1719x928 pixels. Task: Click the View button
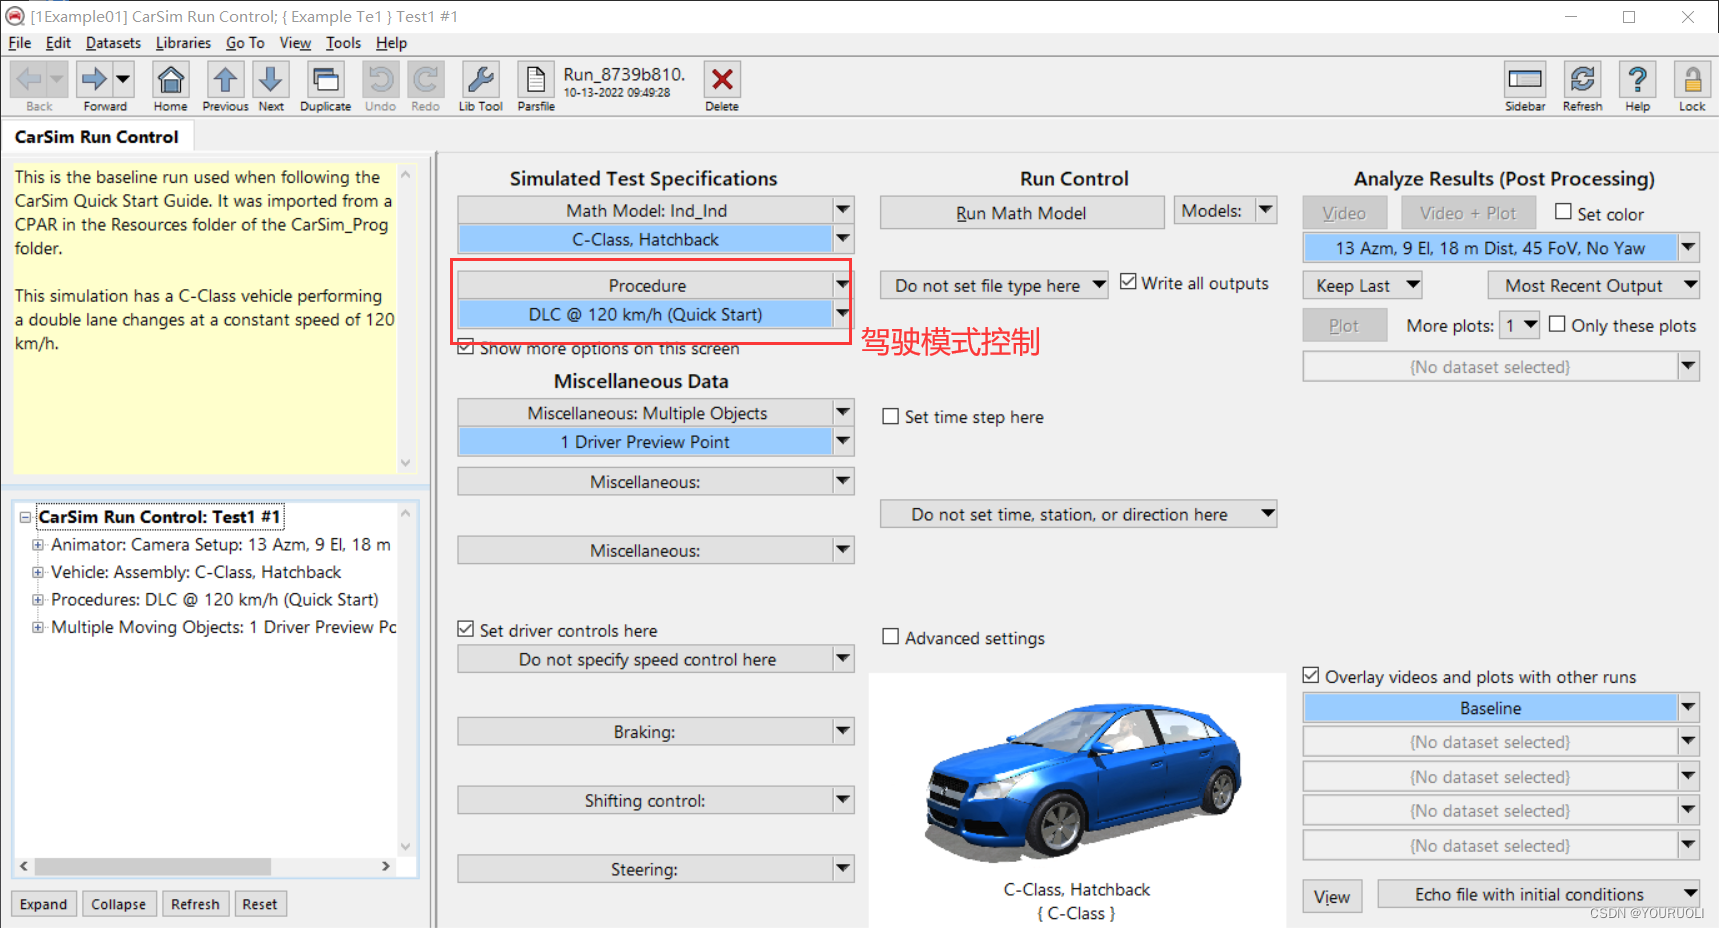point(1331,897)
